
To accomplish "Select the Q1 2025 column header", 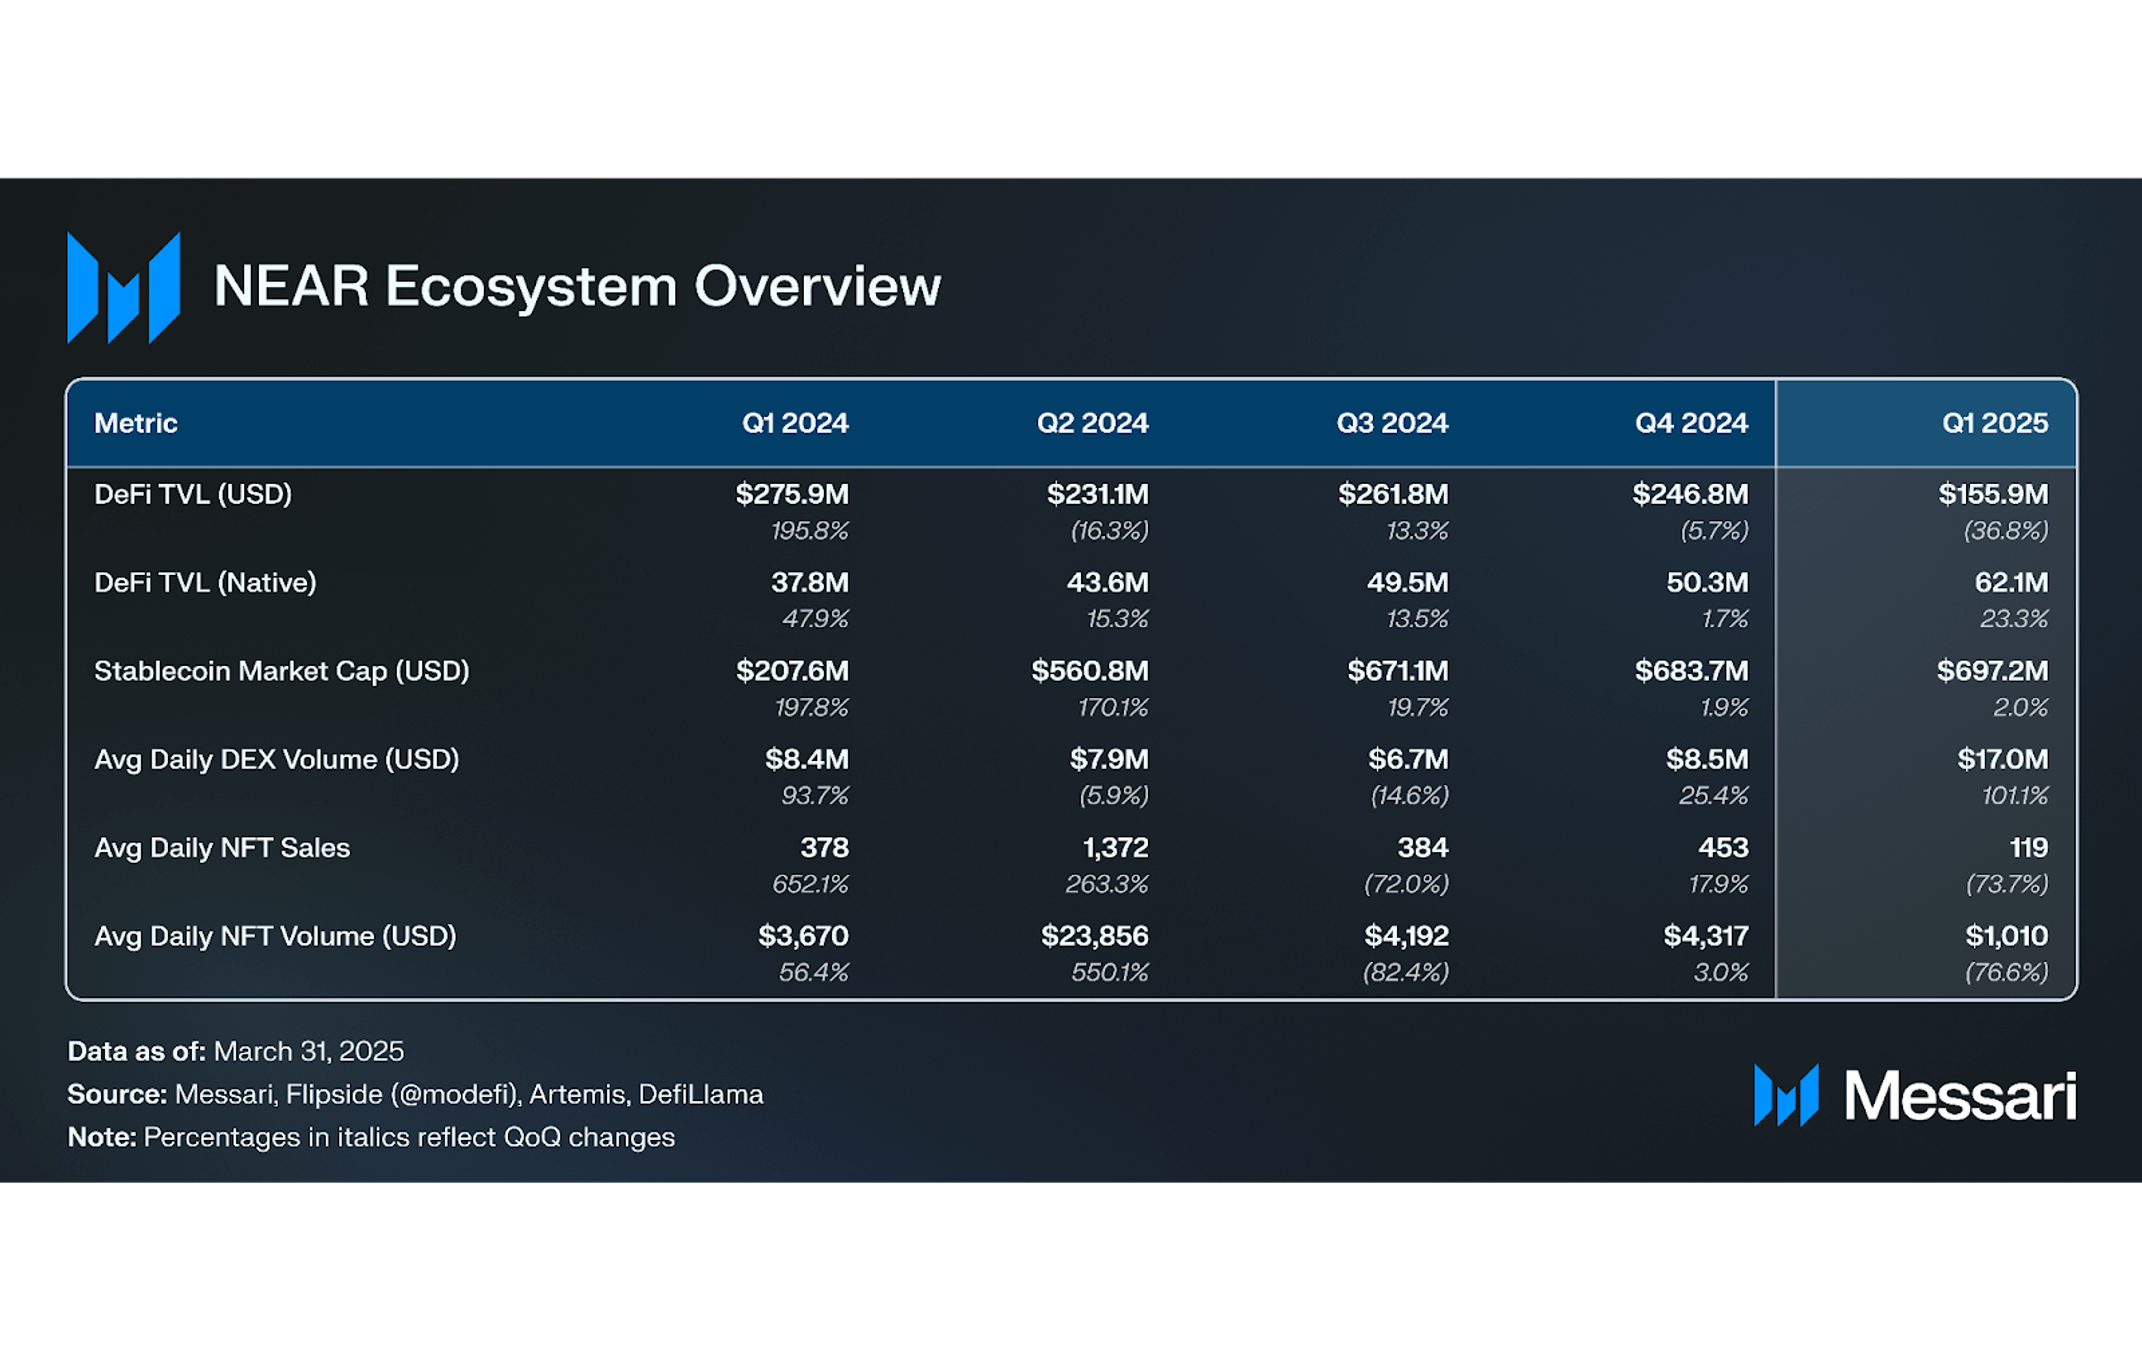I will 1995,423.
